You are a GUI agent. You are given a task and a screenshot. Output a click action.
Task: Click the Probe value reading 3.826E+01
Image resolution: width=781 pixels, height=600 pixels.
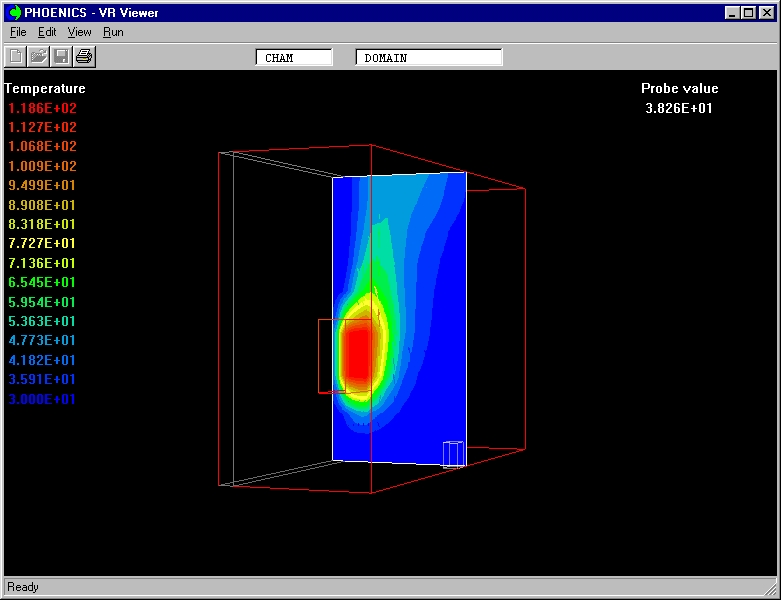679,108
